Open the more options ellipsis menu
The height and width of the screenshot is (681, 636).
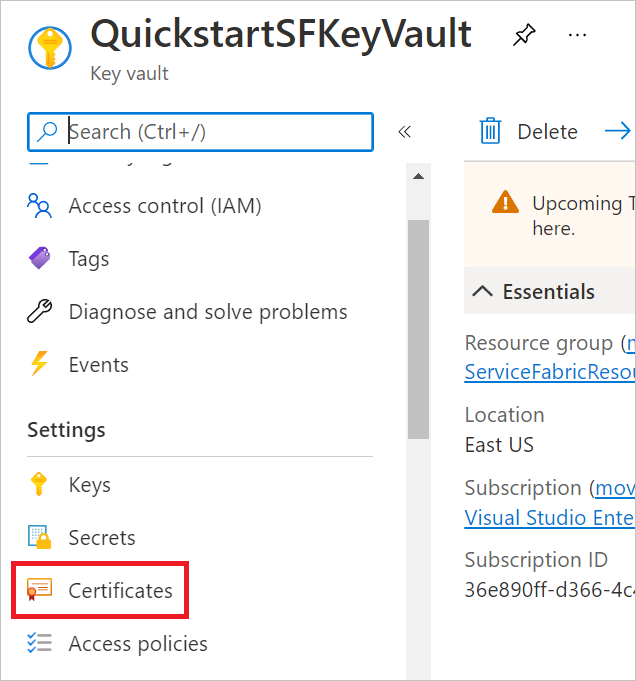click(577, 35)
